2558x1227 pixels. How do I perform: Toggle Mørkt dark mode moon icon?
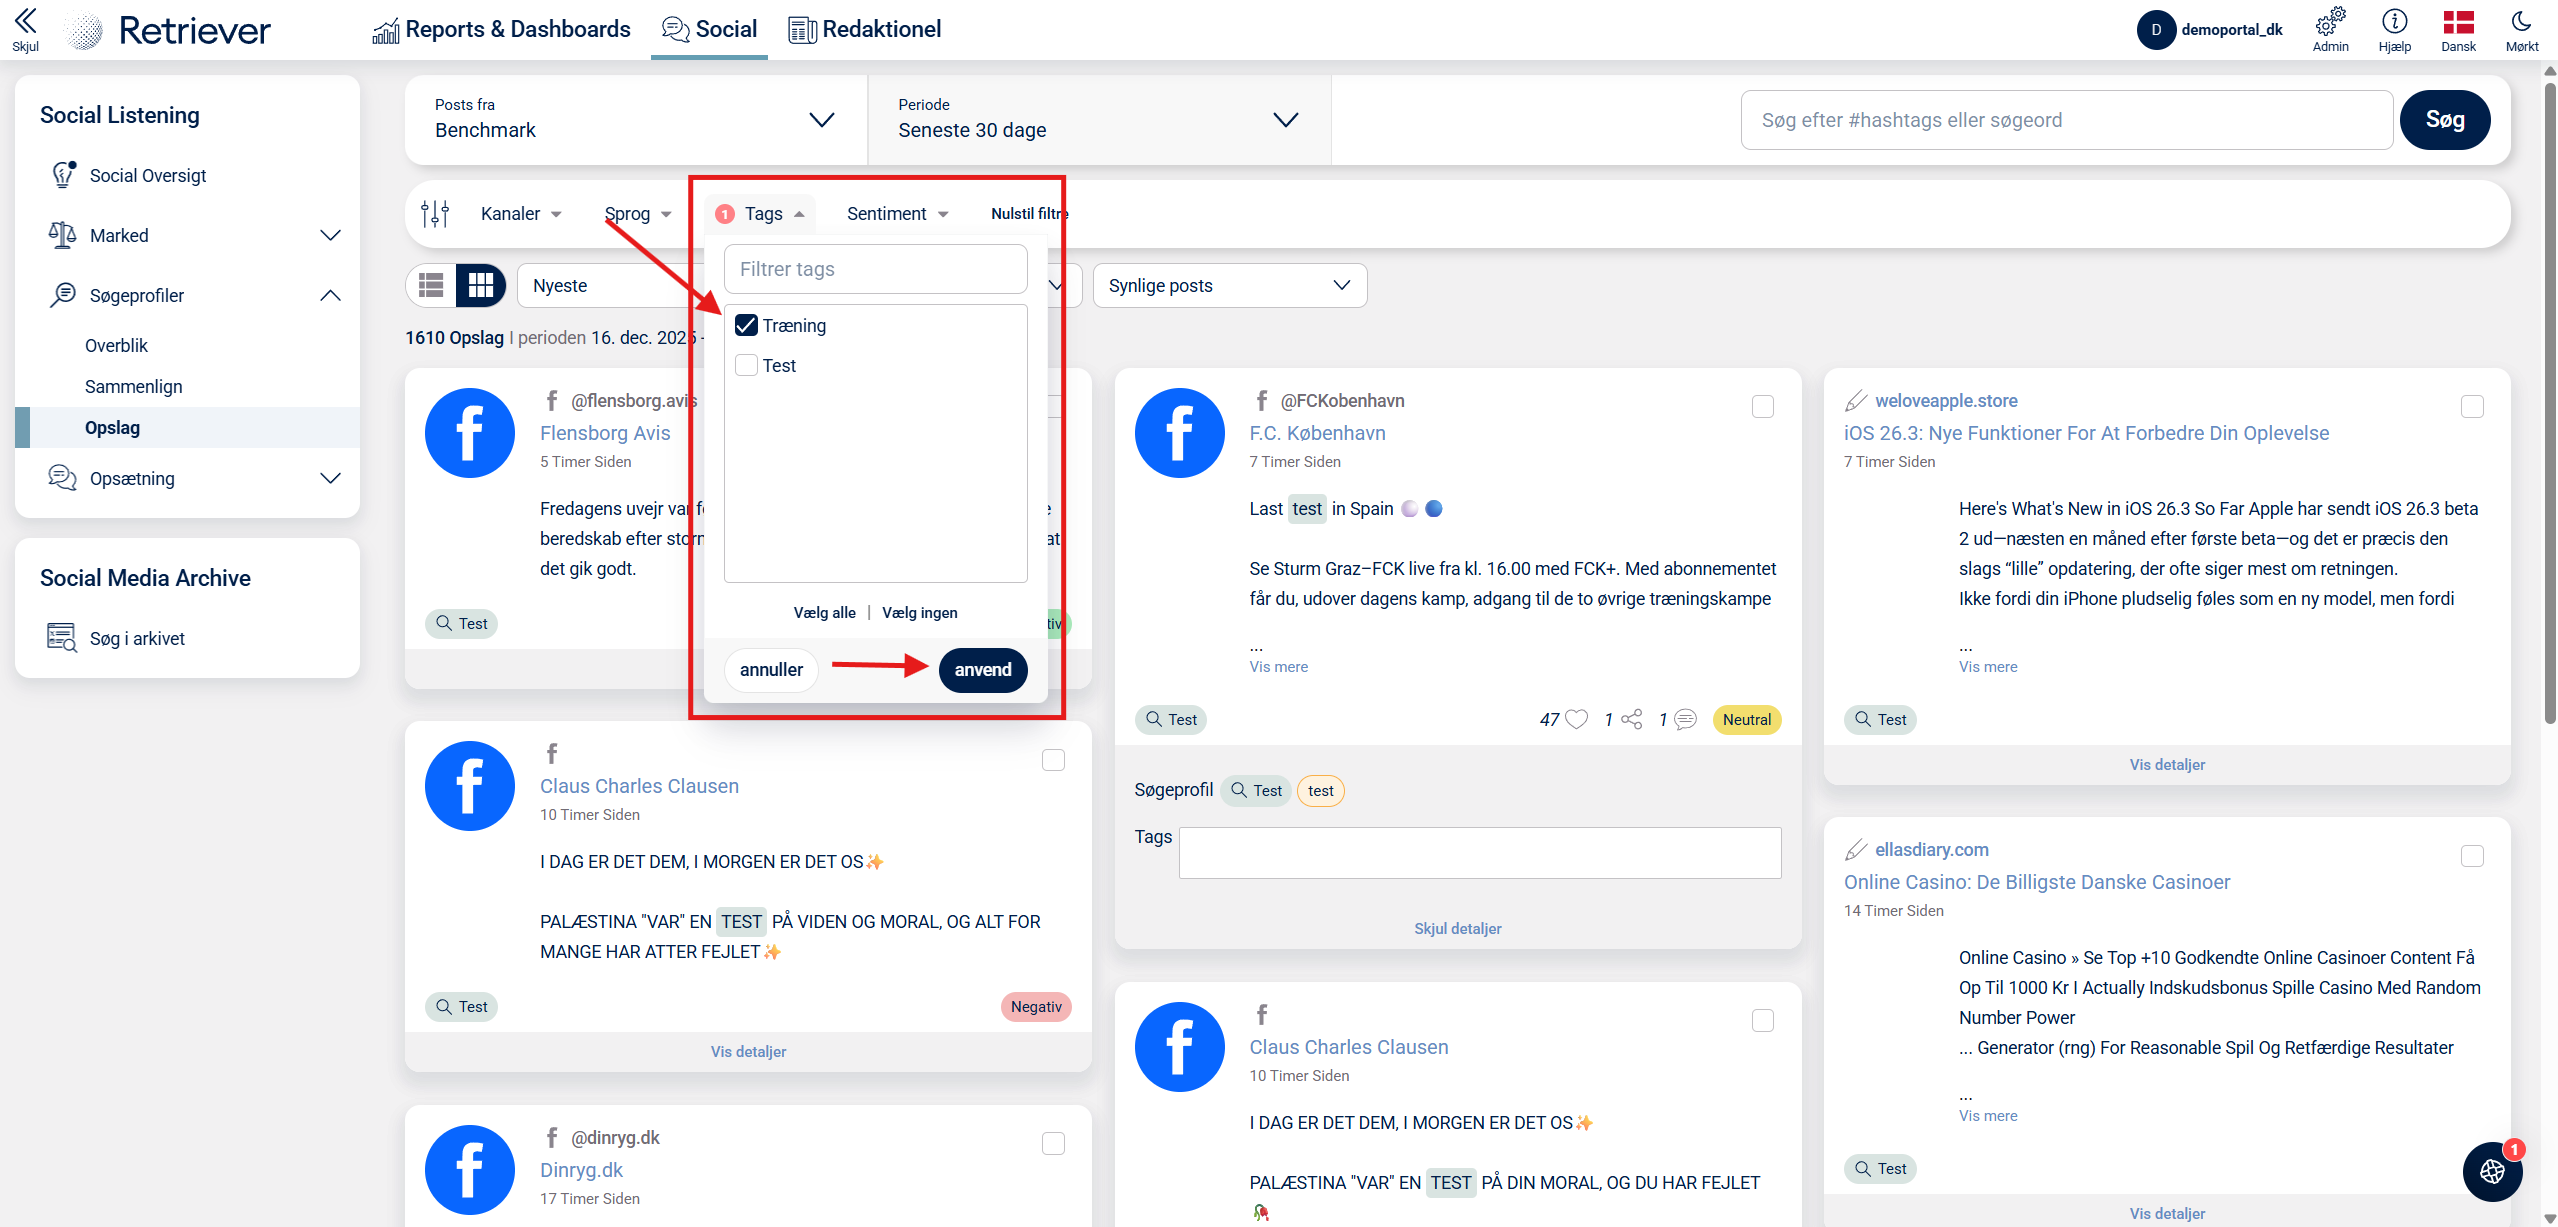(2521, 22)
